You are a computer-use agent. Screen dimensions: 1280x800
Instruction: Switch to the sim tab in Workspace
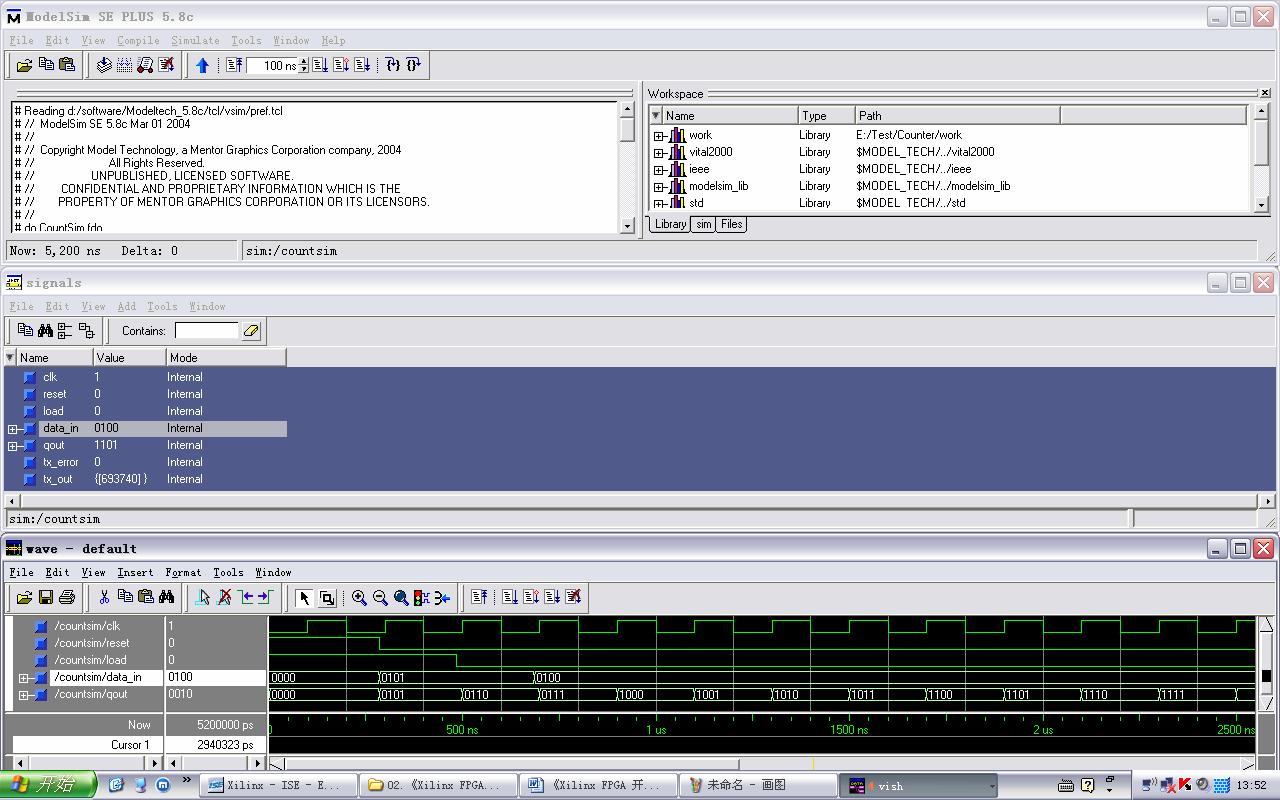pyautogui.click(x=704, y=224)
